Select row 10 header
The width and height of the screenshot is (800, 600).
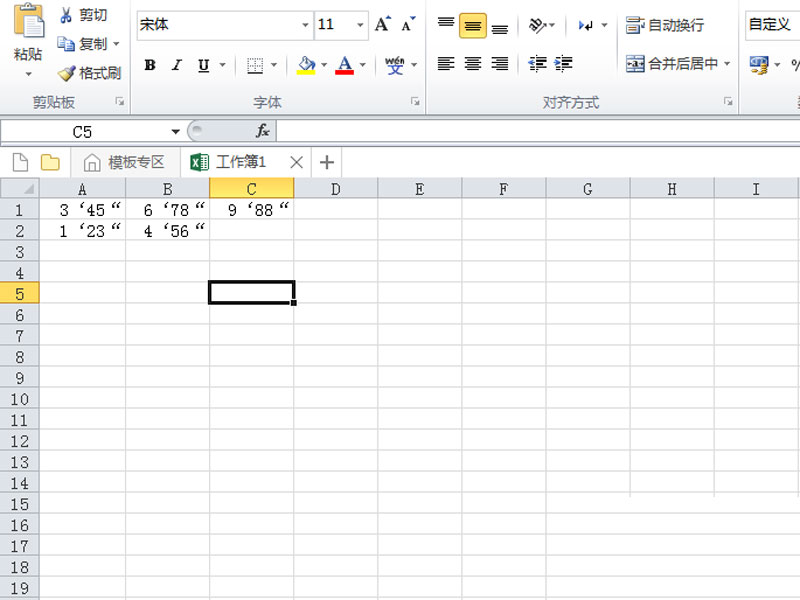coord(19,399)
